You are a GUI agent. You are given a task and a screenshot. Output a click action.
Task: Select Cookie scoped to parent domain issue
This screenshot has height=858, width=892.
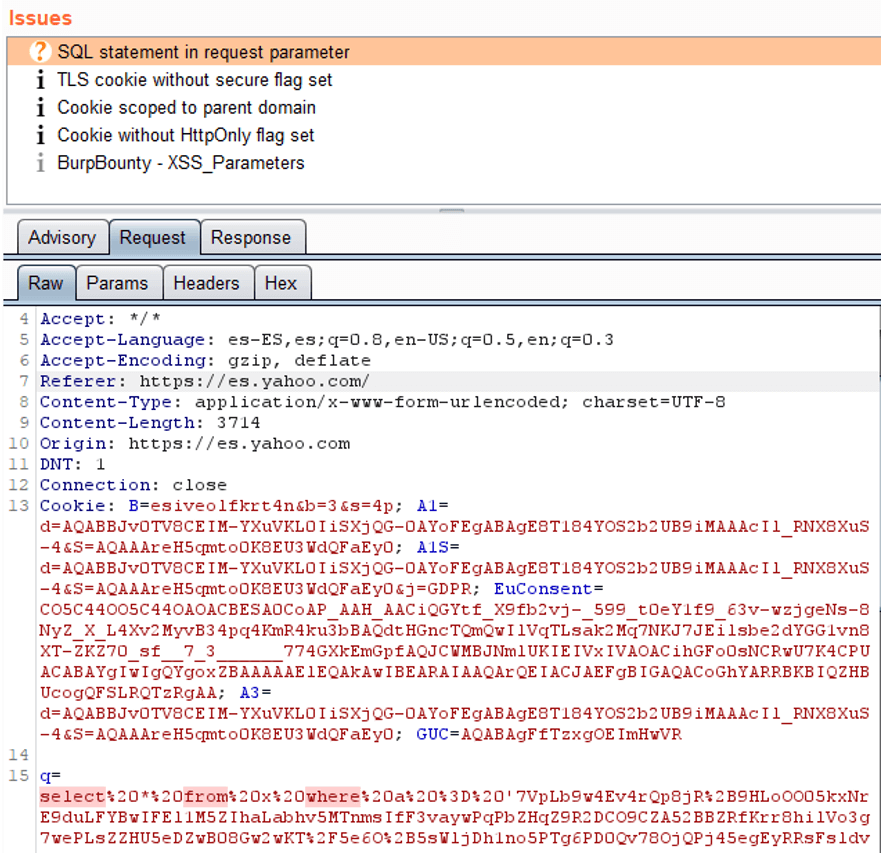click(186, 108)
